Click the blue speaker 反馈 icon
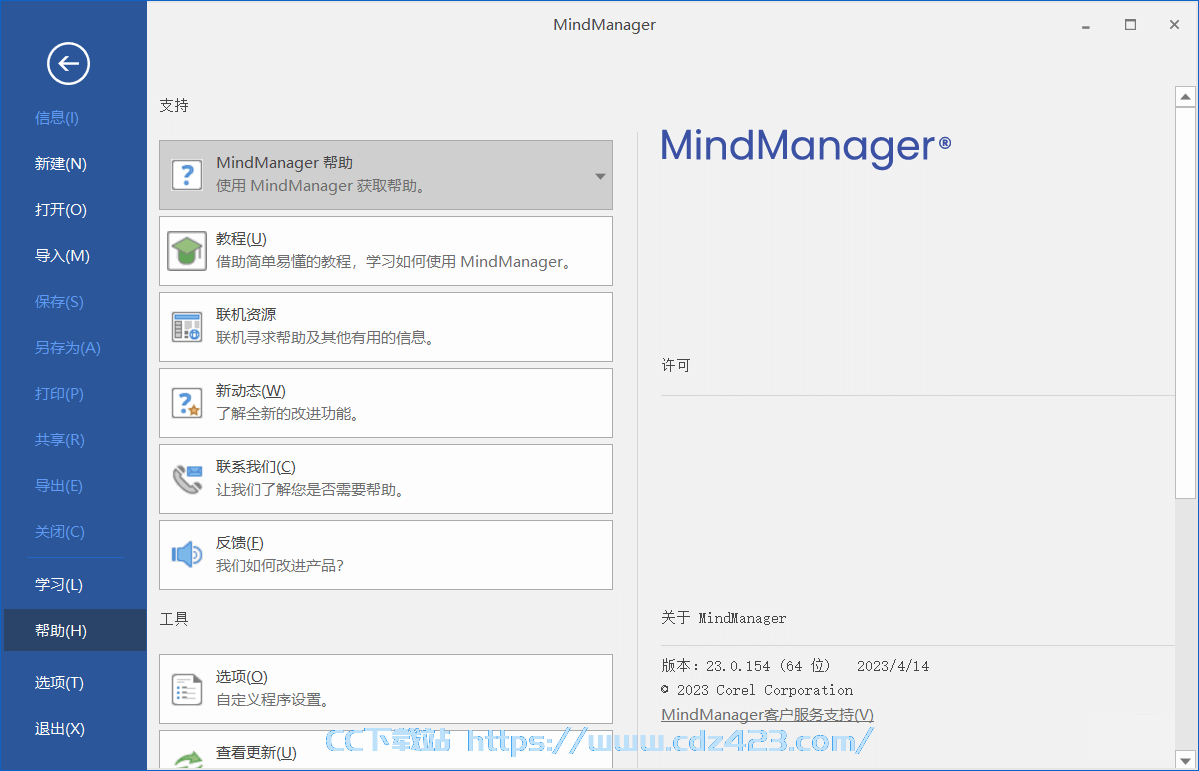 187,555
